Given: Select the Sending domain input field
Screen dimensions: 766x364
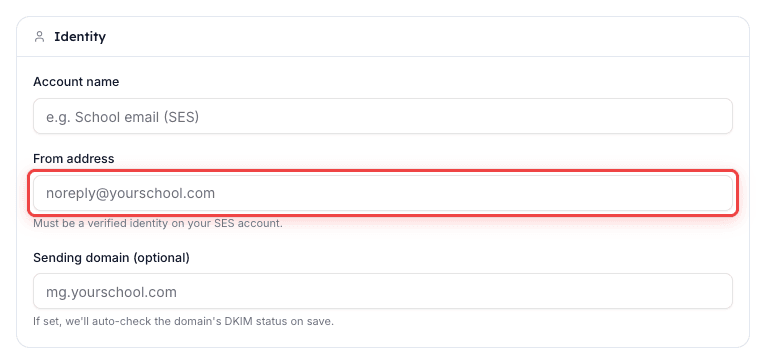Looking at the screenshot, I should click(383, 291).
